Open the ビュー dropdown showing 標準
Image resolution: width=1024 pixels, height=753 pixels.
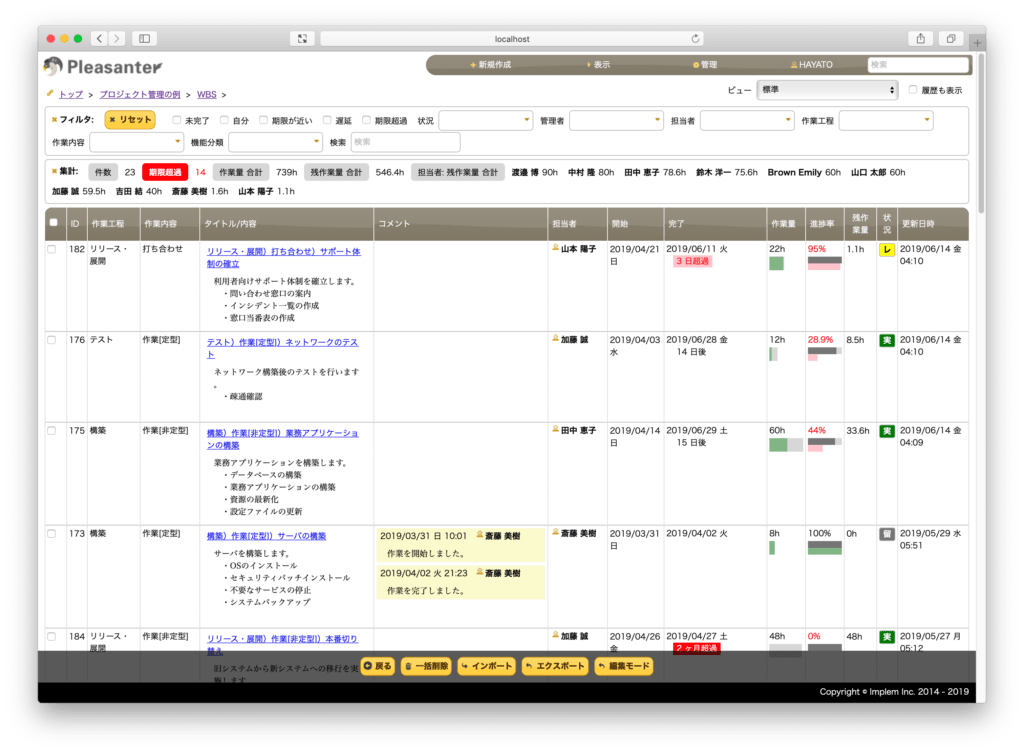(x=827, y=89)
